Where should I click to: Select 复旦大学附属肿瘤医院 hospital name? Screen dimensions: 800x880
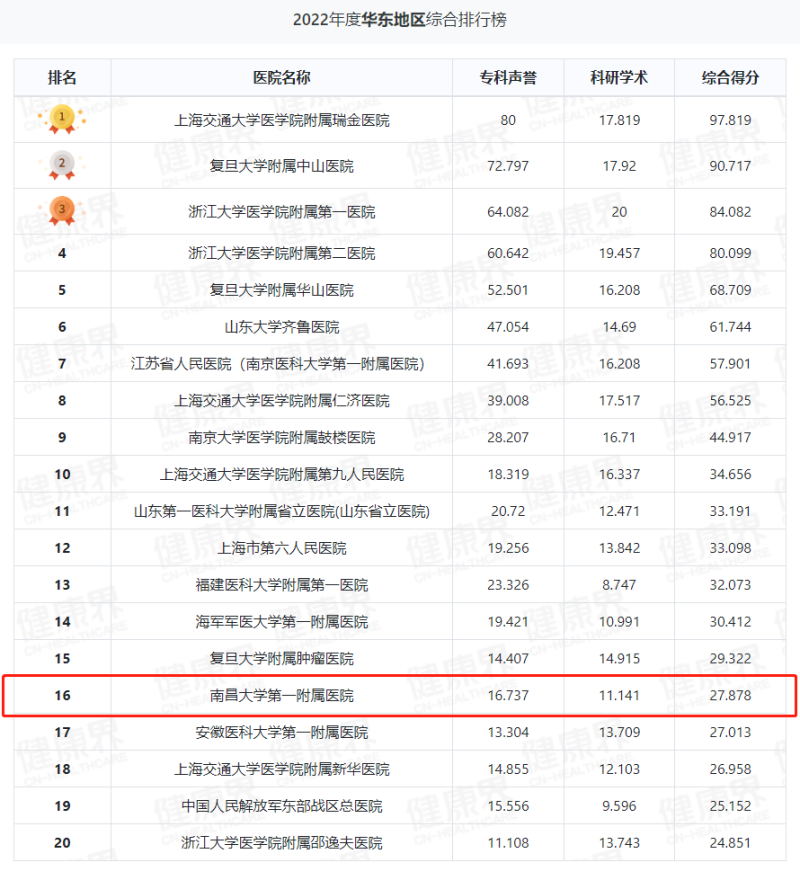pos(281,658)
